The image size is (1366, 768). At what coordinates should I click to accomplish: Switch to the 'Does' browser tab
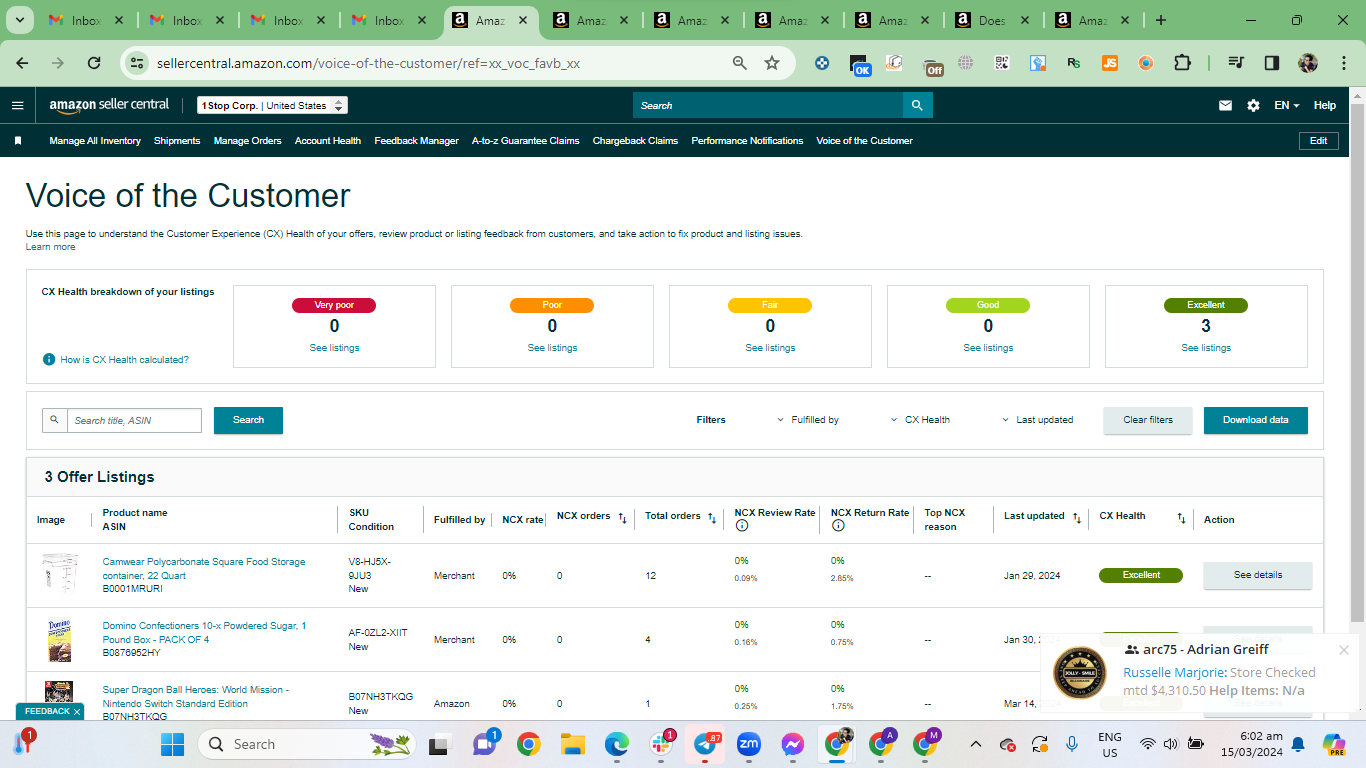tap(991, 20)
